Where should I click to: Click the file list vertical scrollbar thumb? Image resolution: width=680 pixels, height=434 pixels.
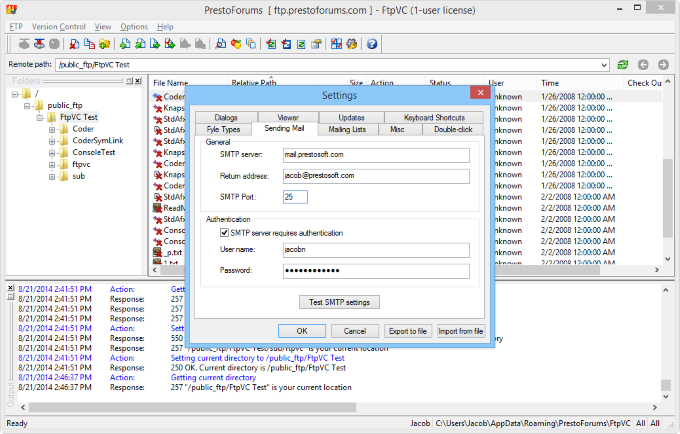(667, 198)
